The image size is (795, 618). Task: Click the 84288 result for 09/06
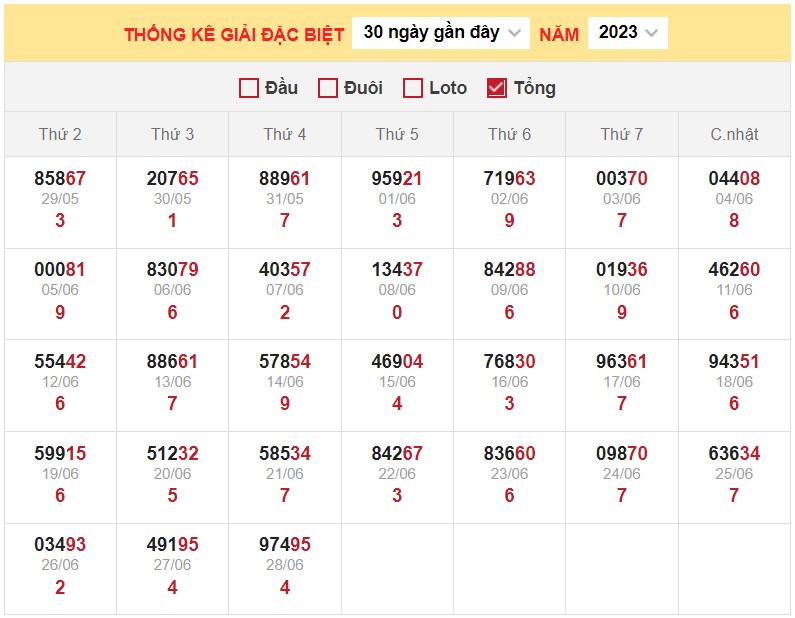509,270
